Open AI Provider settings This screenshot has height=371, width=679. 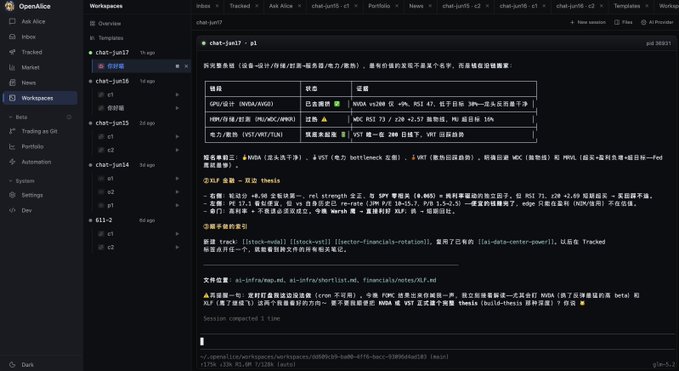[657, 22]
